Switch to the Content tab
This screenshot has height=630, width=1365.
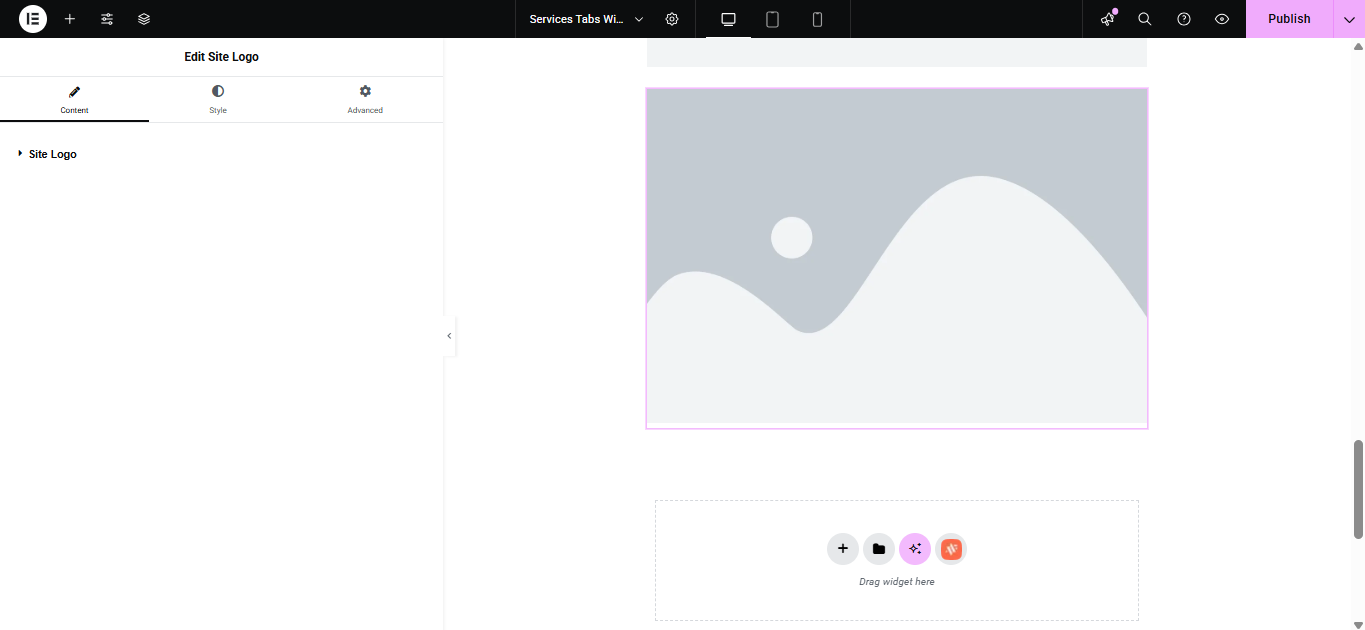coord(74,100)
